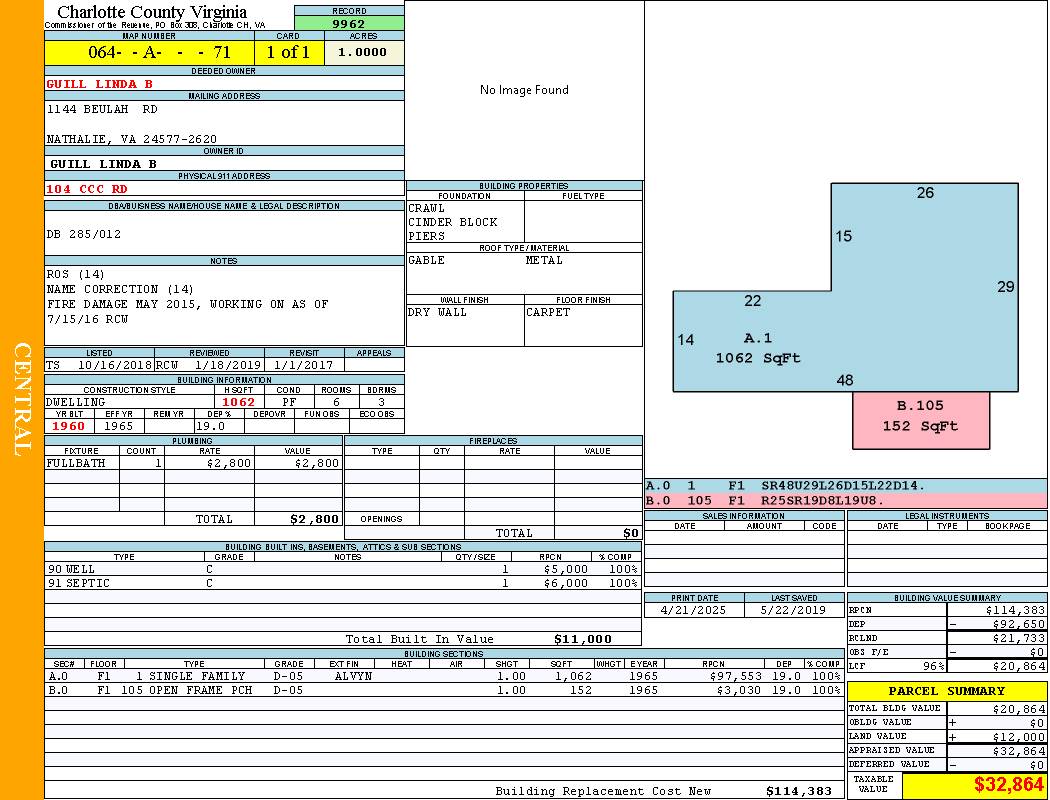Click the fire damage notes text
Image resolution: width=1050 pixels, height=800 pixels.
[187, 304]
